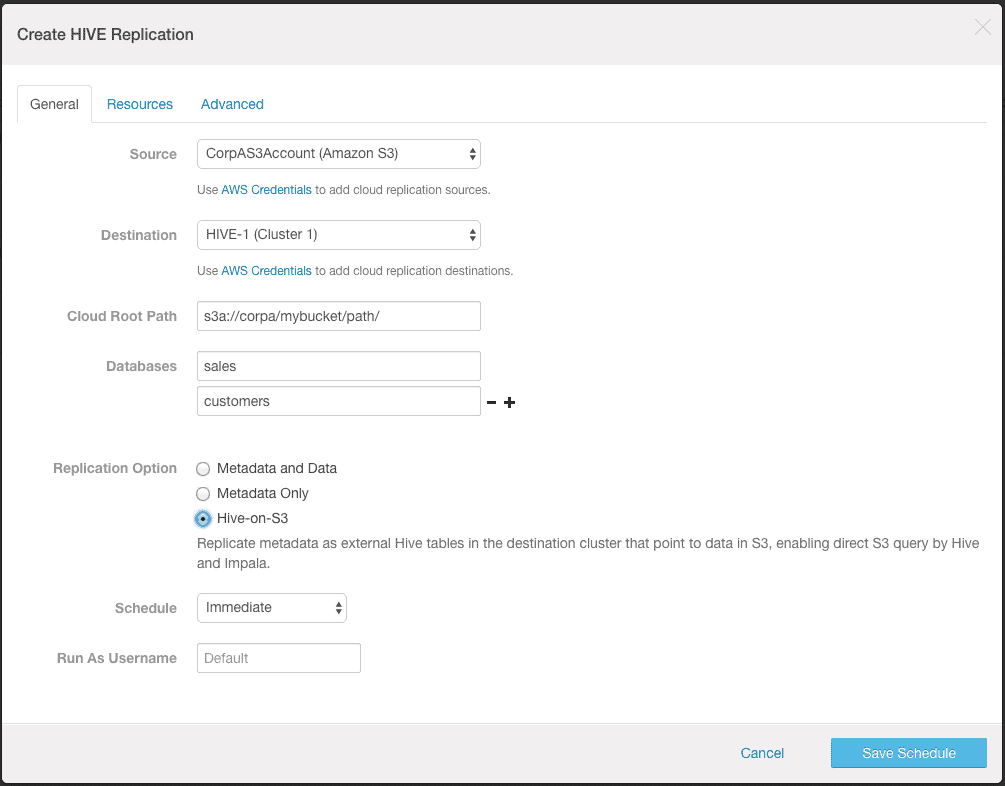Expand the Destination dropdown
This screenshot has height=786, width=1005.
pos(339,235)
